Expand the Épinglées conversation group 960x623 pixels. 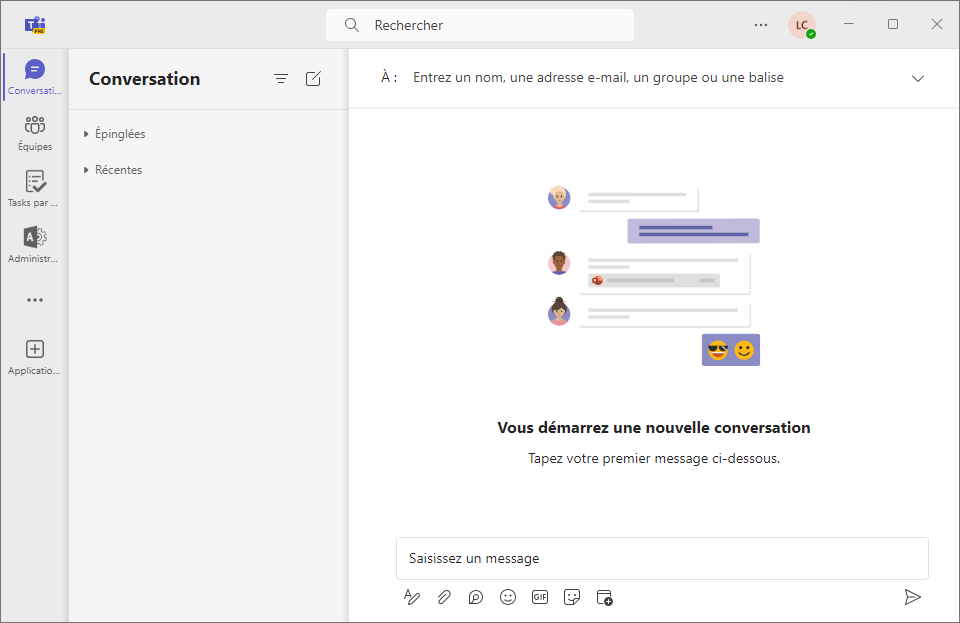[x=115, y=133]
